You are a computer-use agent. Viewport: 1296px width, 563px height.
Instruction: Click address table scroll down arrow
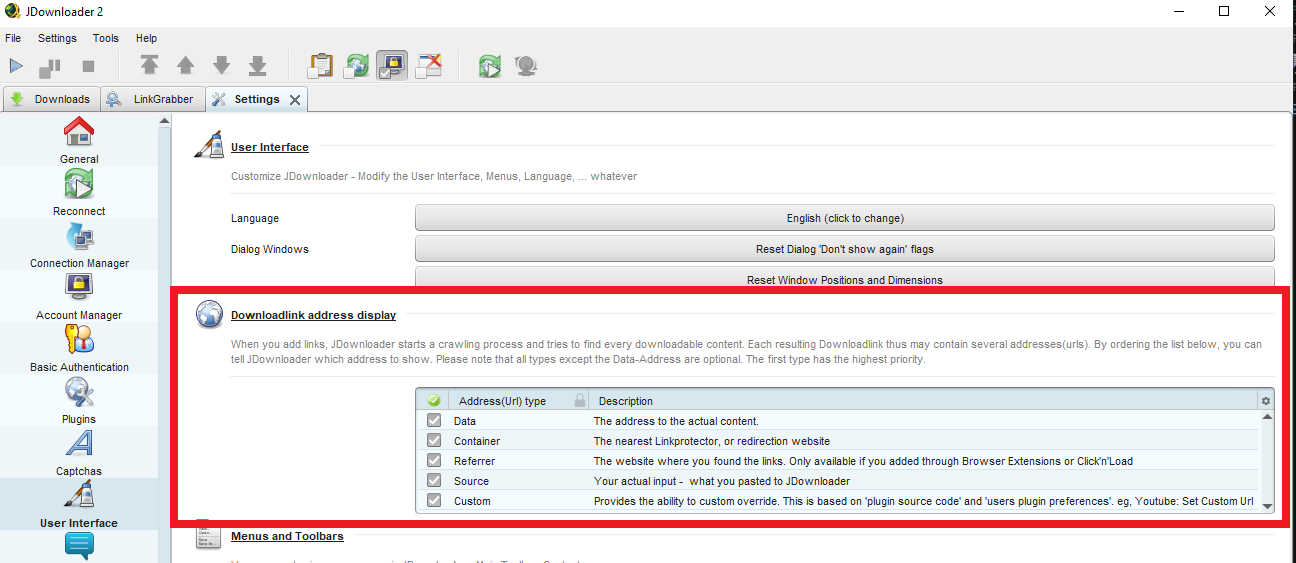click(x=1268, y=506)
